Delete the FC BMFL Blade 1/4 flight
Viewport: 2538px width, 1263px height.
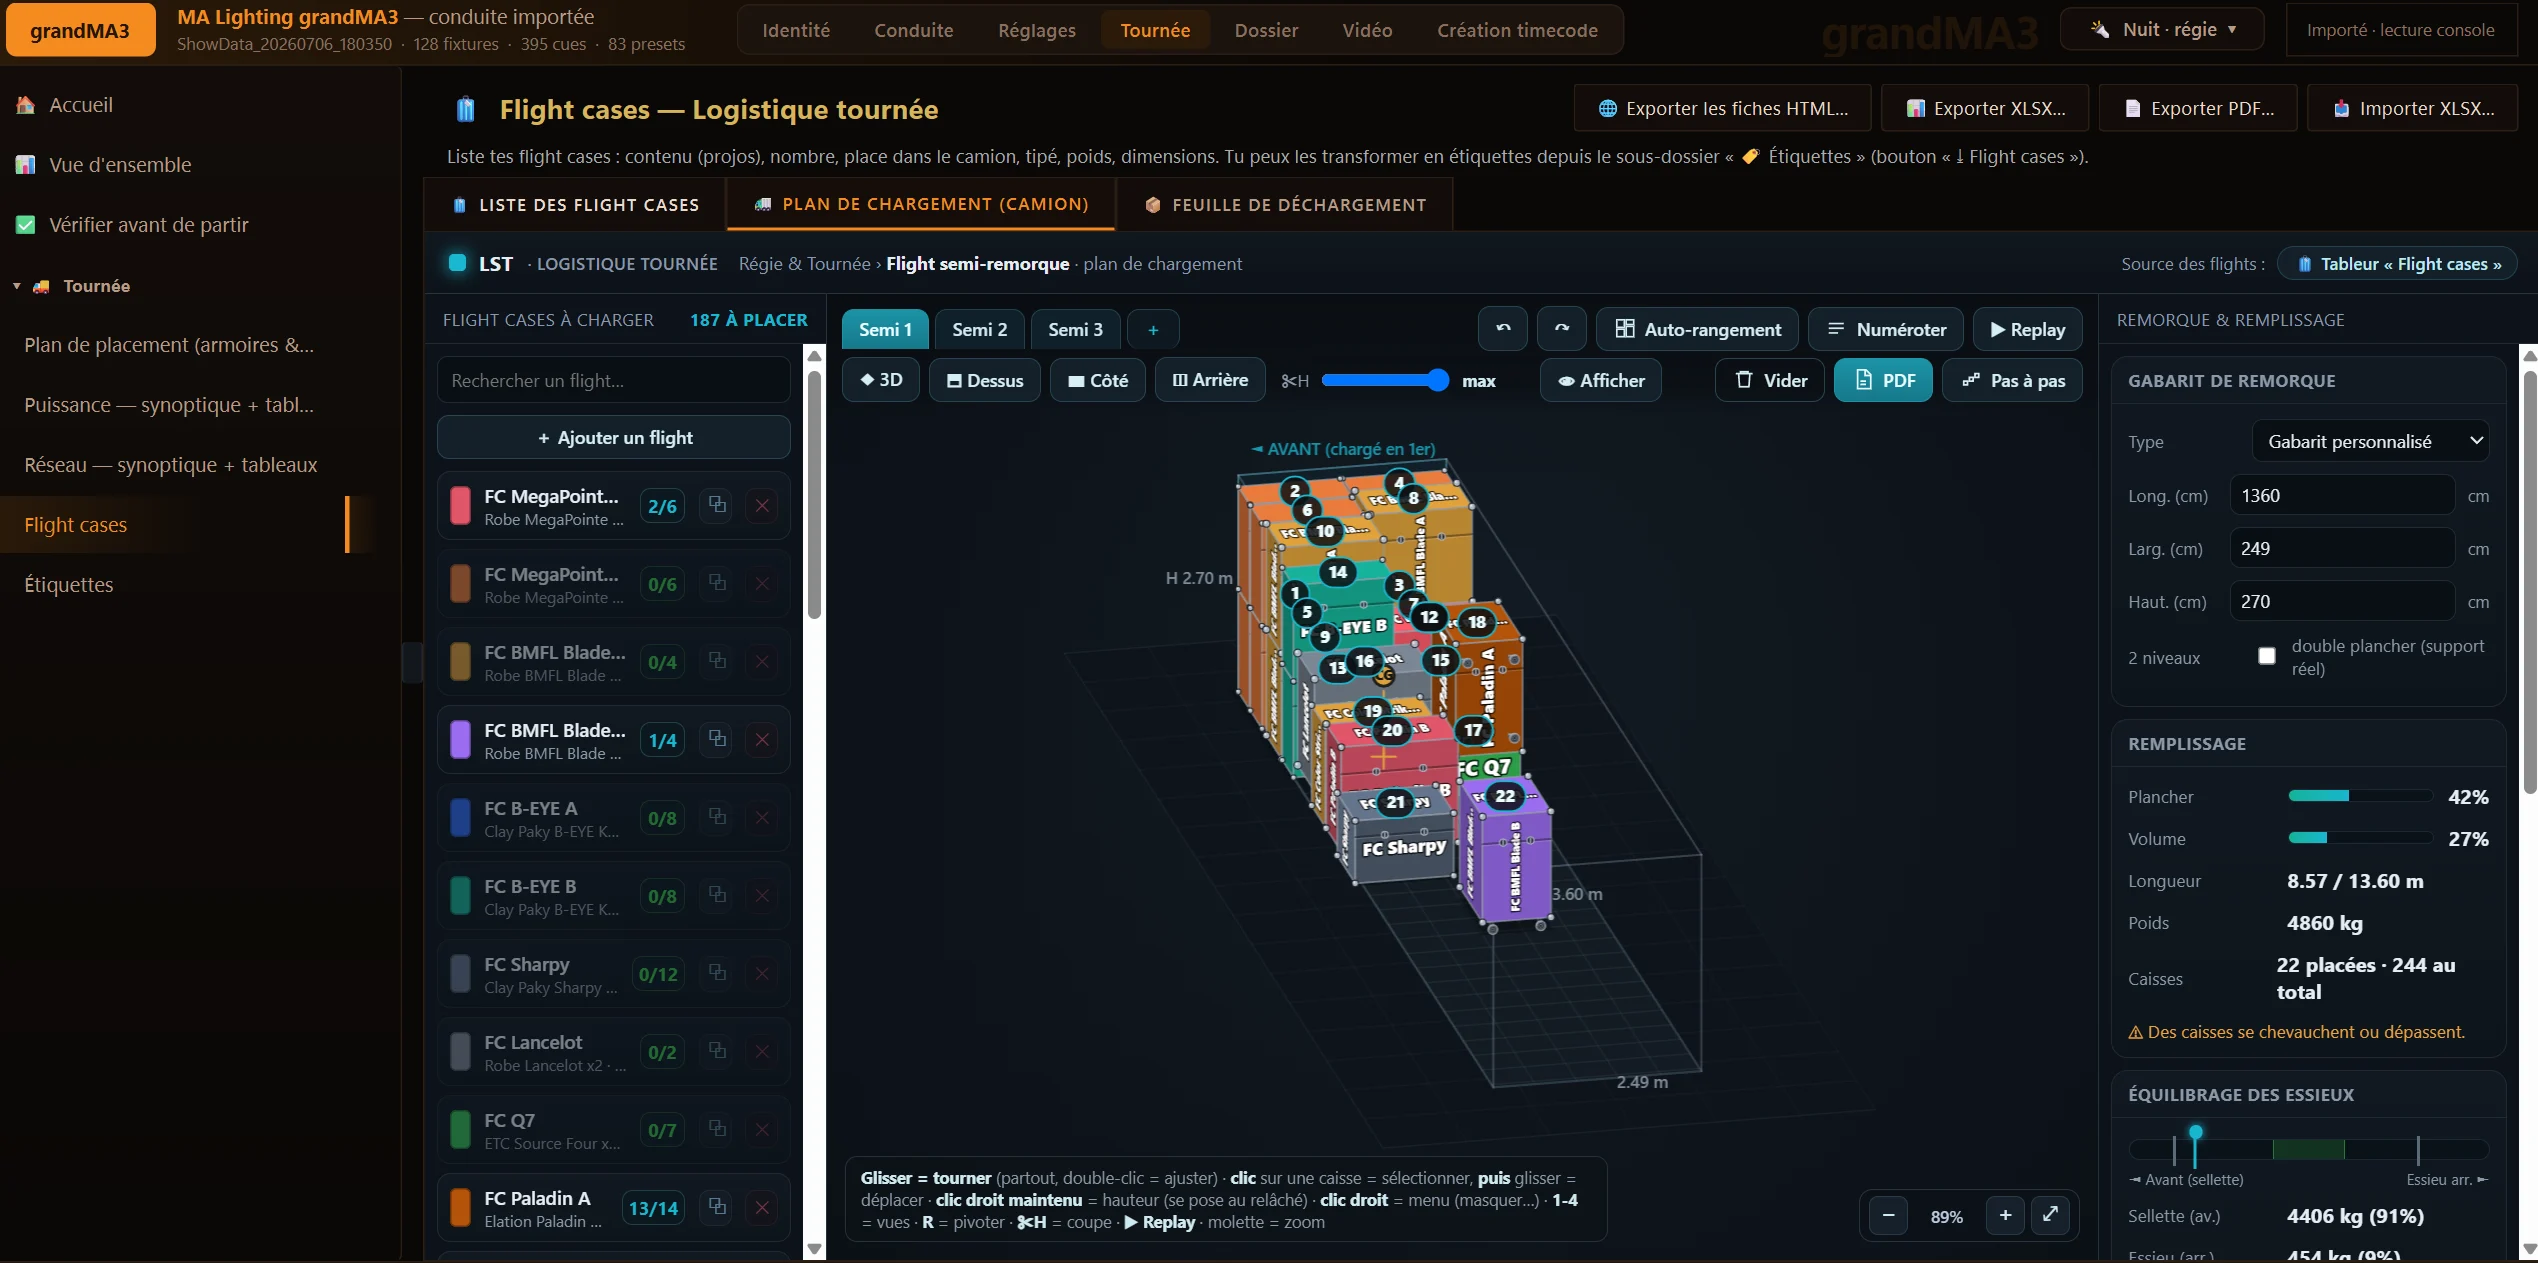[x=762, y=739]
